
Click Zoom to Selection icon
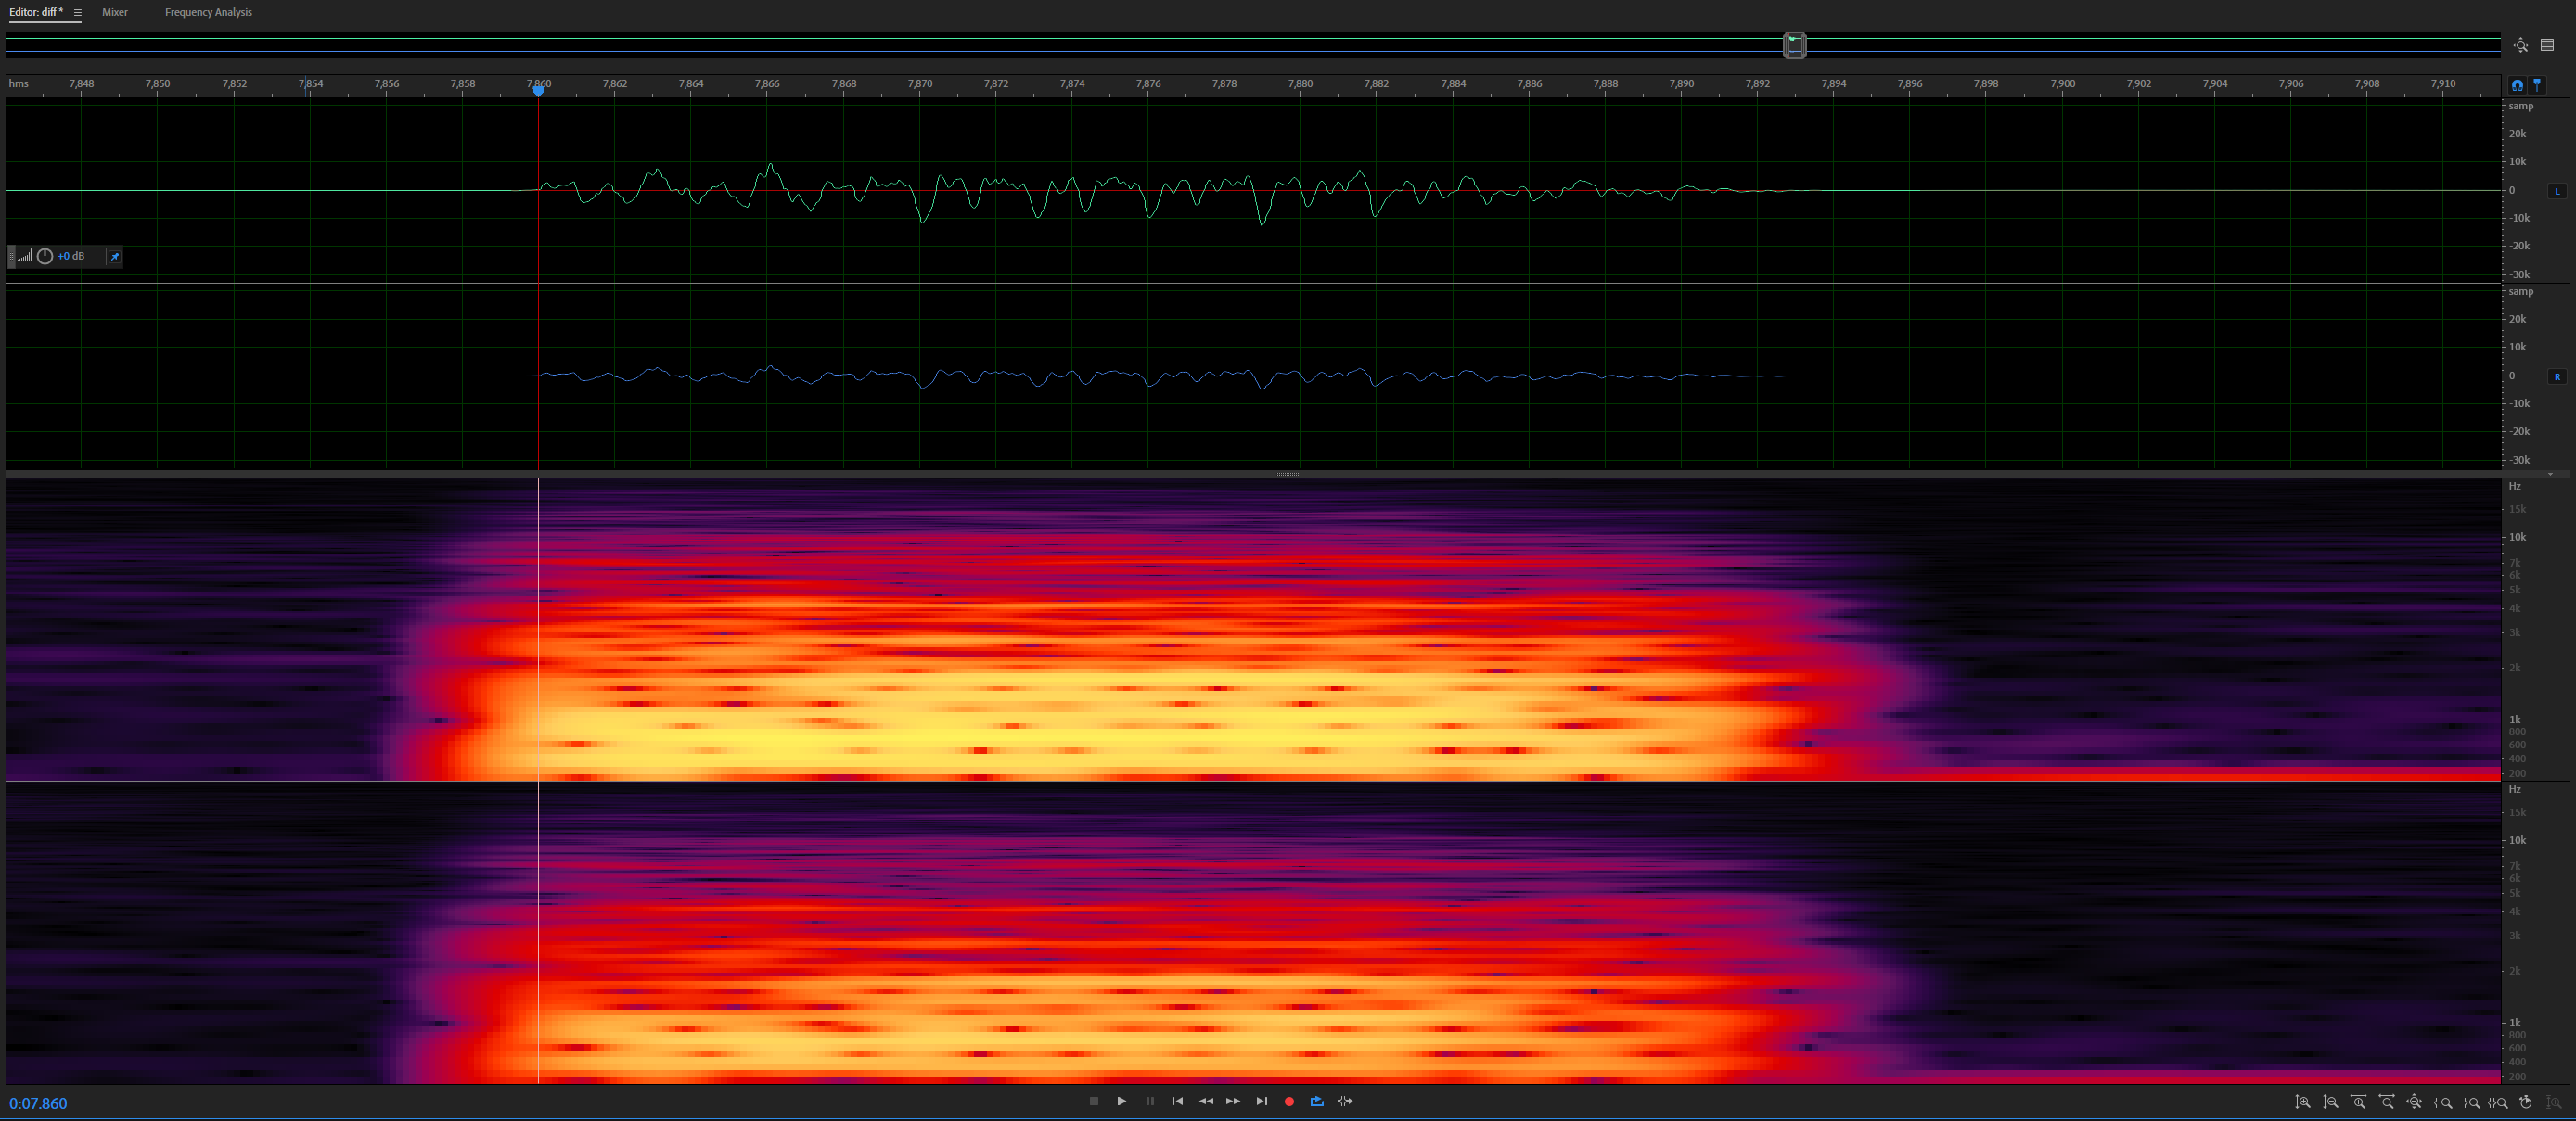tap(2498, 1102)
